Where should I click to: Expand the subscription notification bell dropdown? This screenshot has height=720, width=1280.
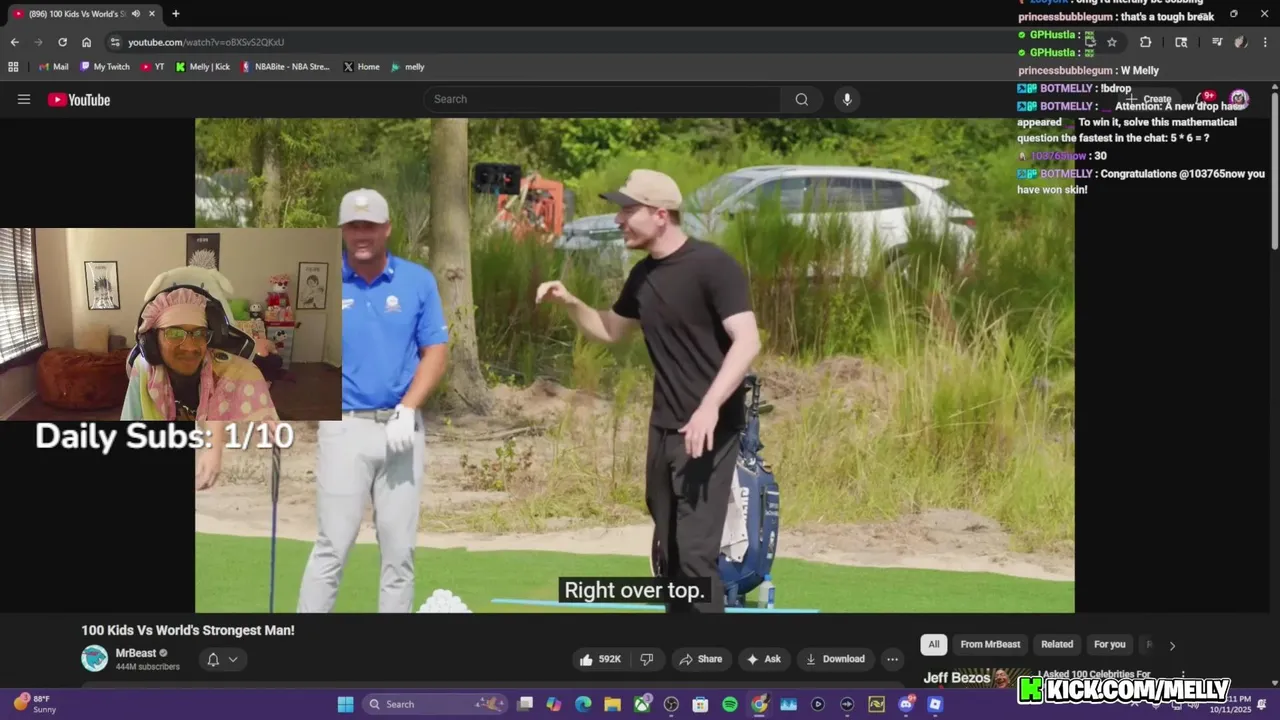coord(223,659)
